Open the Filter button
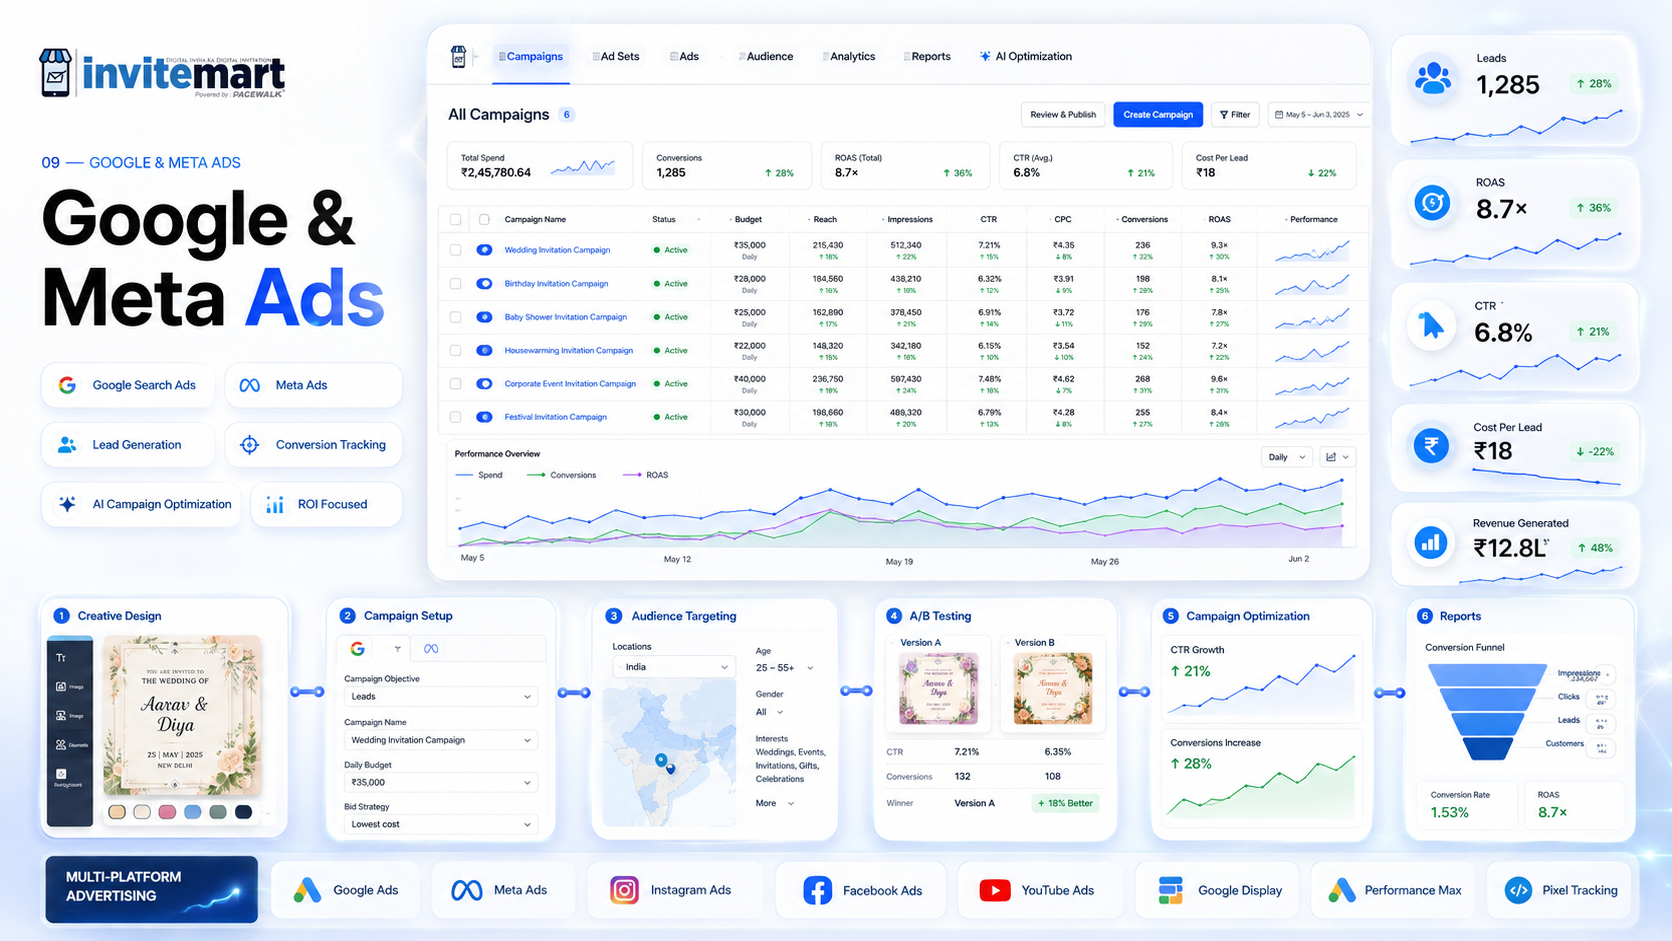Image resolution: width=1672 pixels, height=941 pixels. [x=1235, y=115]
